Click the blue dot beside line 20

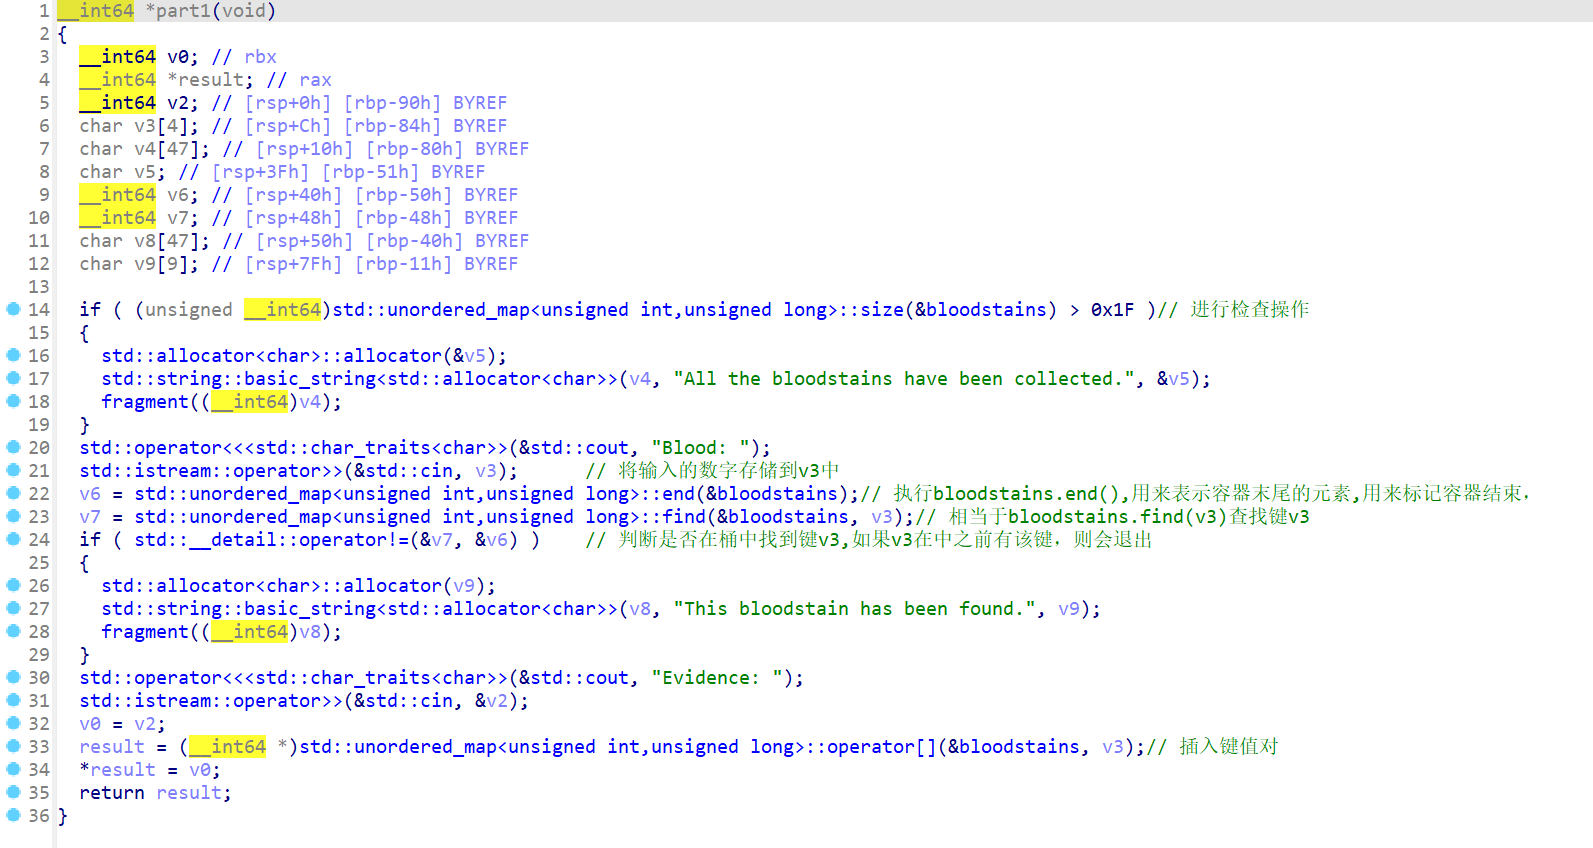tap(13, 447)
